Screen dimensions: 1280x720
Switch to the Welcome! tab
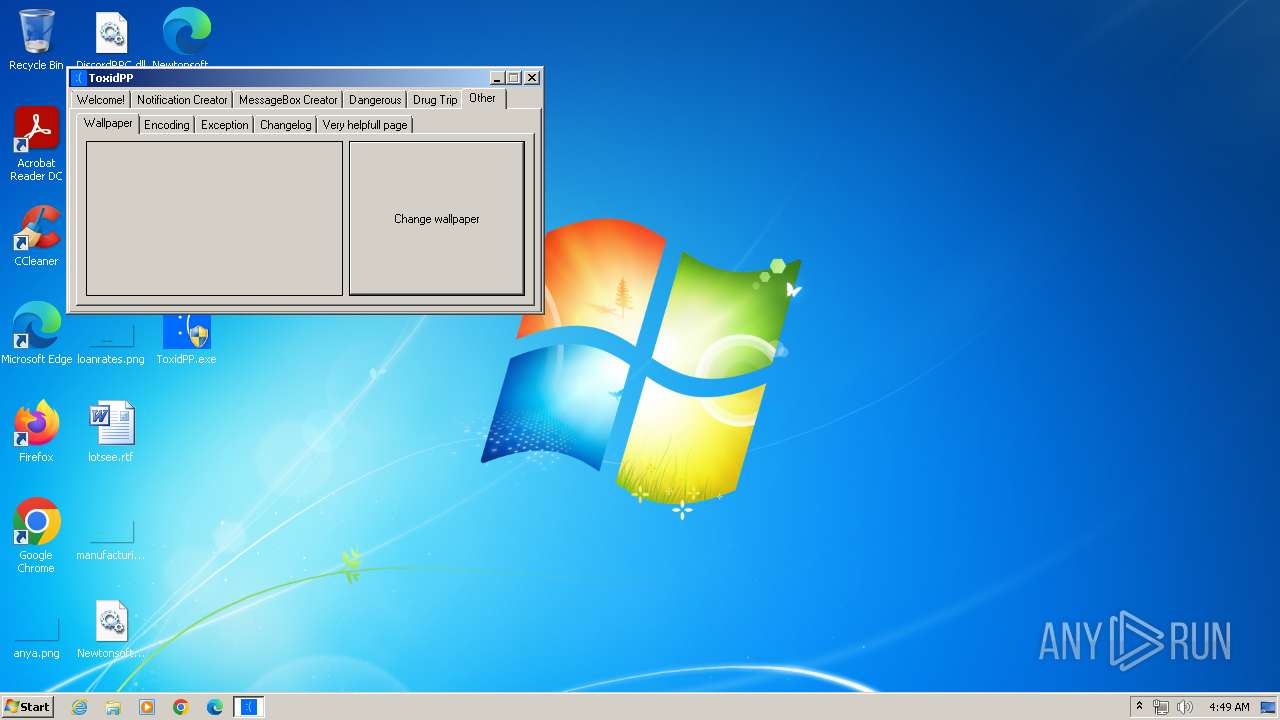tap(101, 100)
